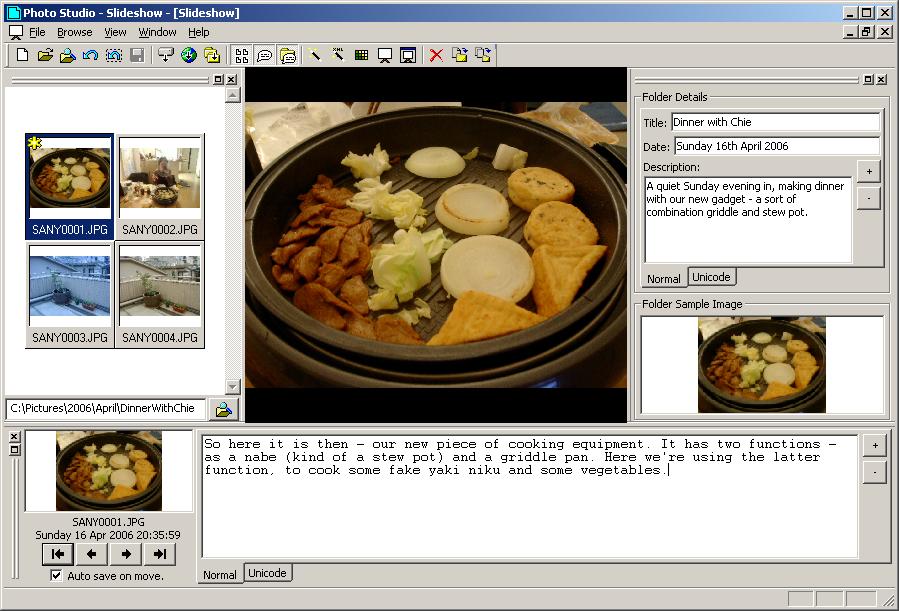Viewport: 899px width, 611px height.
Task: Uncheck Auto save on move
Action: tap(56, 576)
